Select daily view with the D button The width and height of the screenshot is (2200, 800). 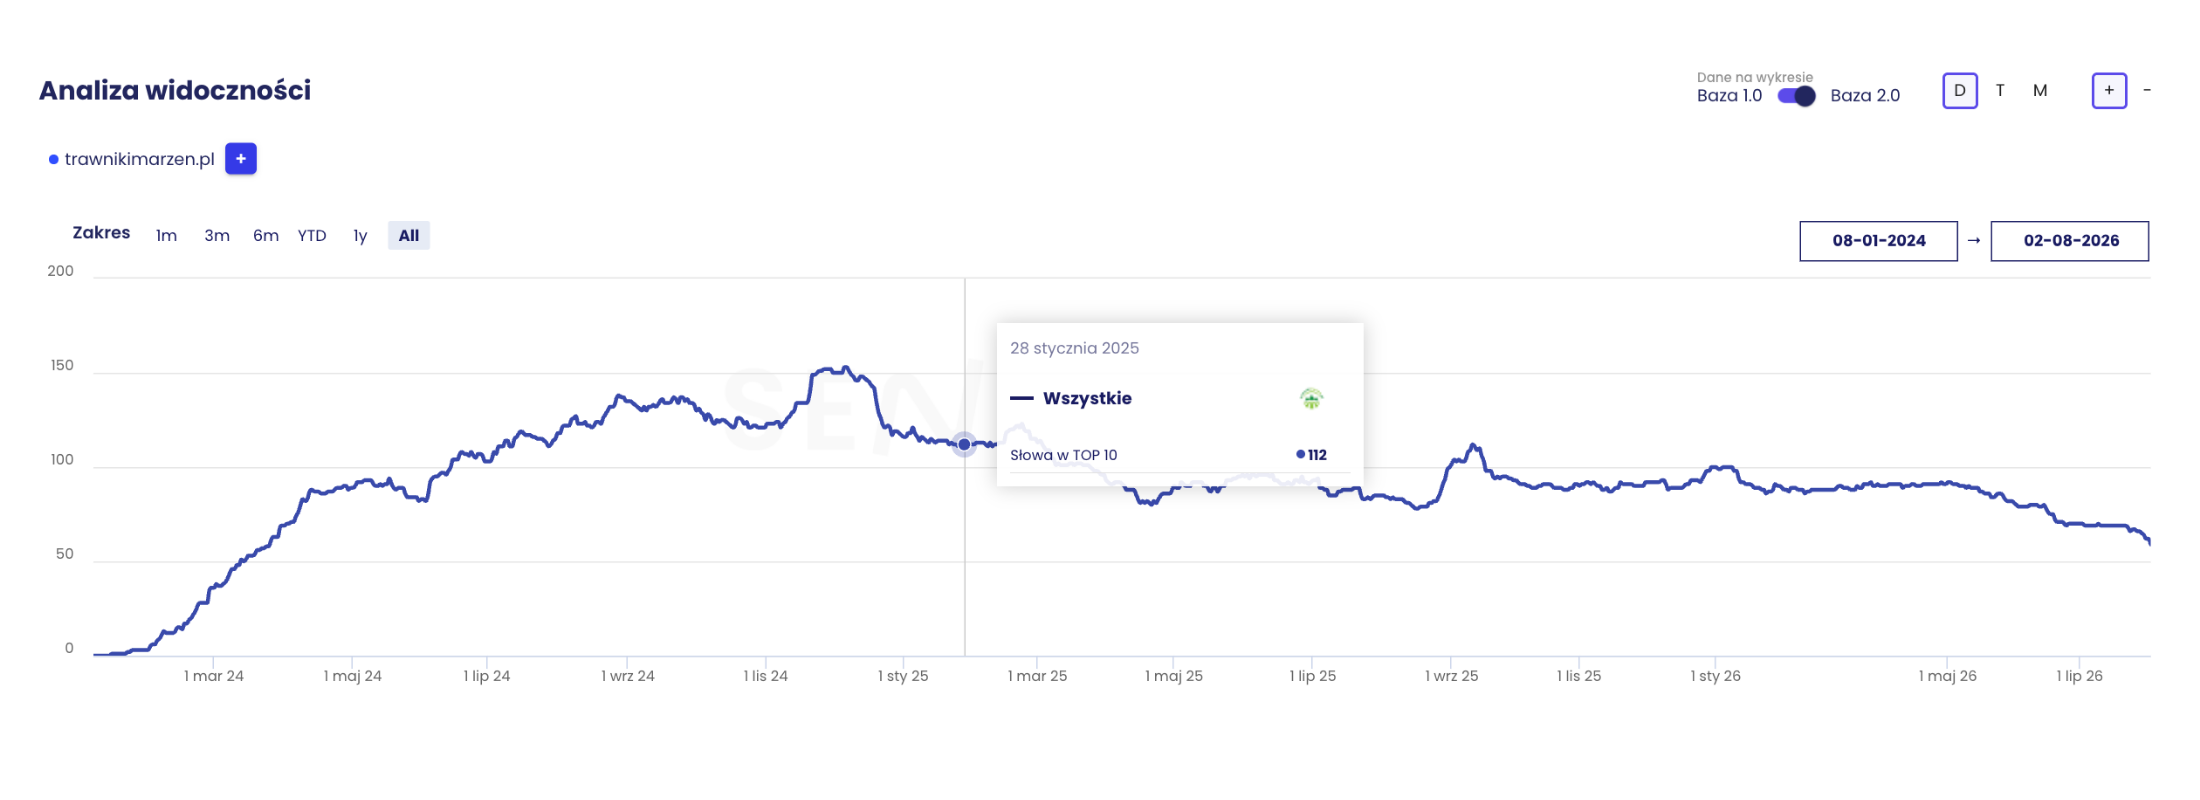1960,91
